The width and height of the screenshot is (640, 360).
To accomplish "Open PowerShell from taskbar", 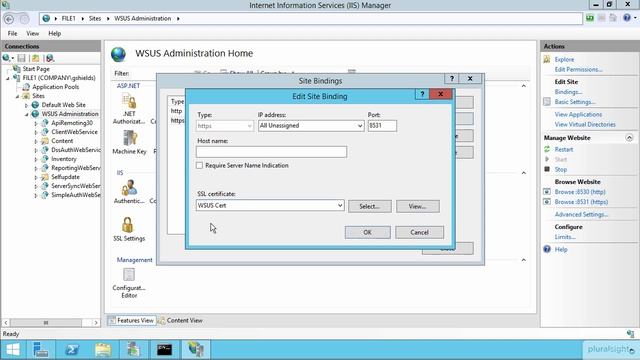I will pos(72,350).
